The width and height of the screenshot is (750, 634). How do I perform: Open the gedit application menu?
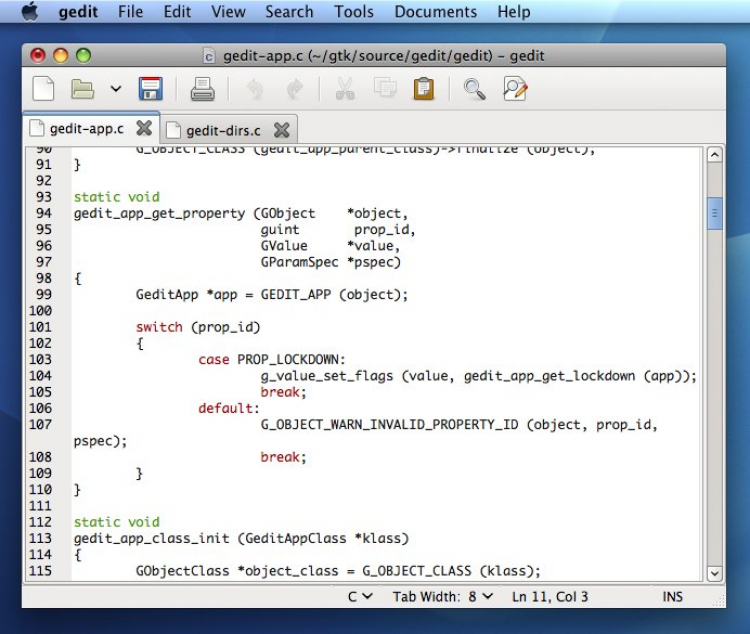(x=78, y=11)
